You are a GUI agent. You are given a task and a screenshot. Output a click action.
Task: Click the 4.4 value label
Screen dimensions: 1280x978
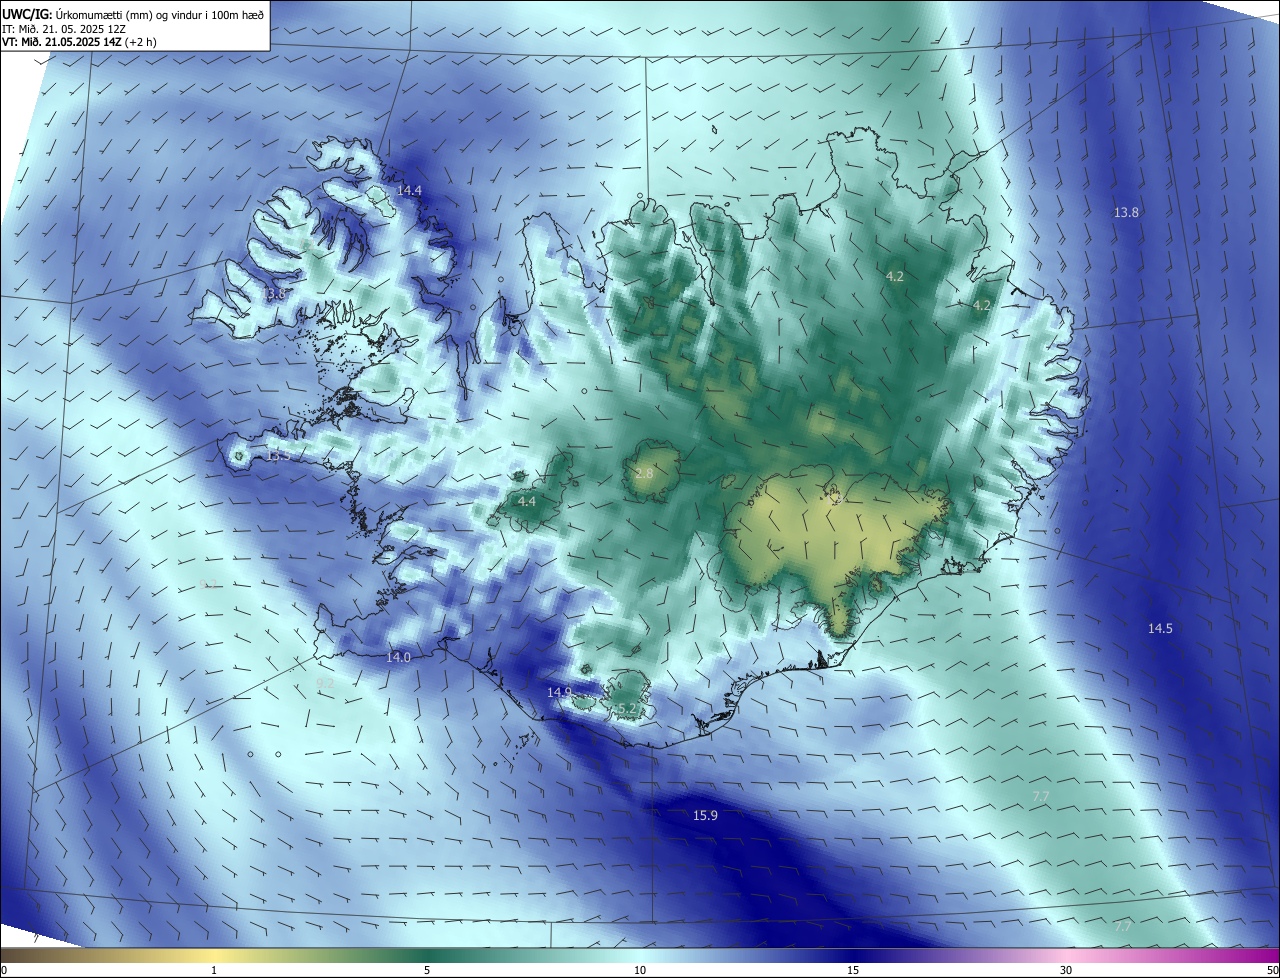(526, 501)
